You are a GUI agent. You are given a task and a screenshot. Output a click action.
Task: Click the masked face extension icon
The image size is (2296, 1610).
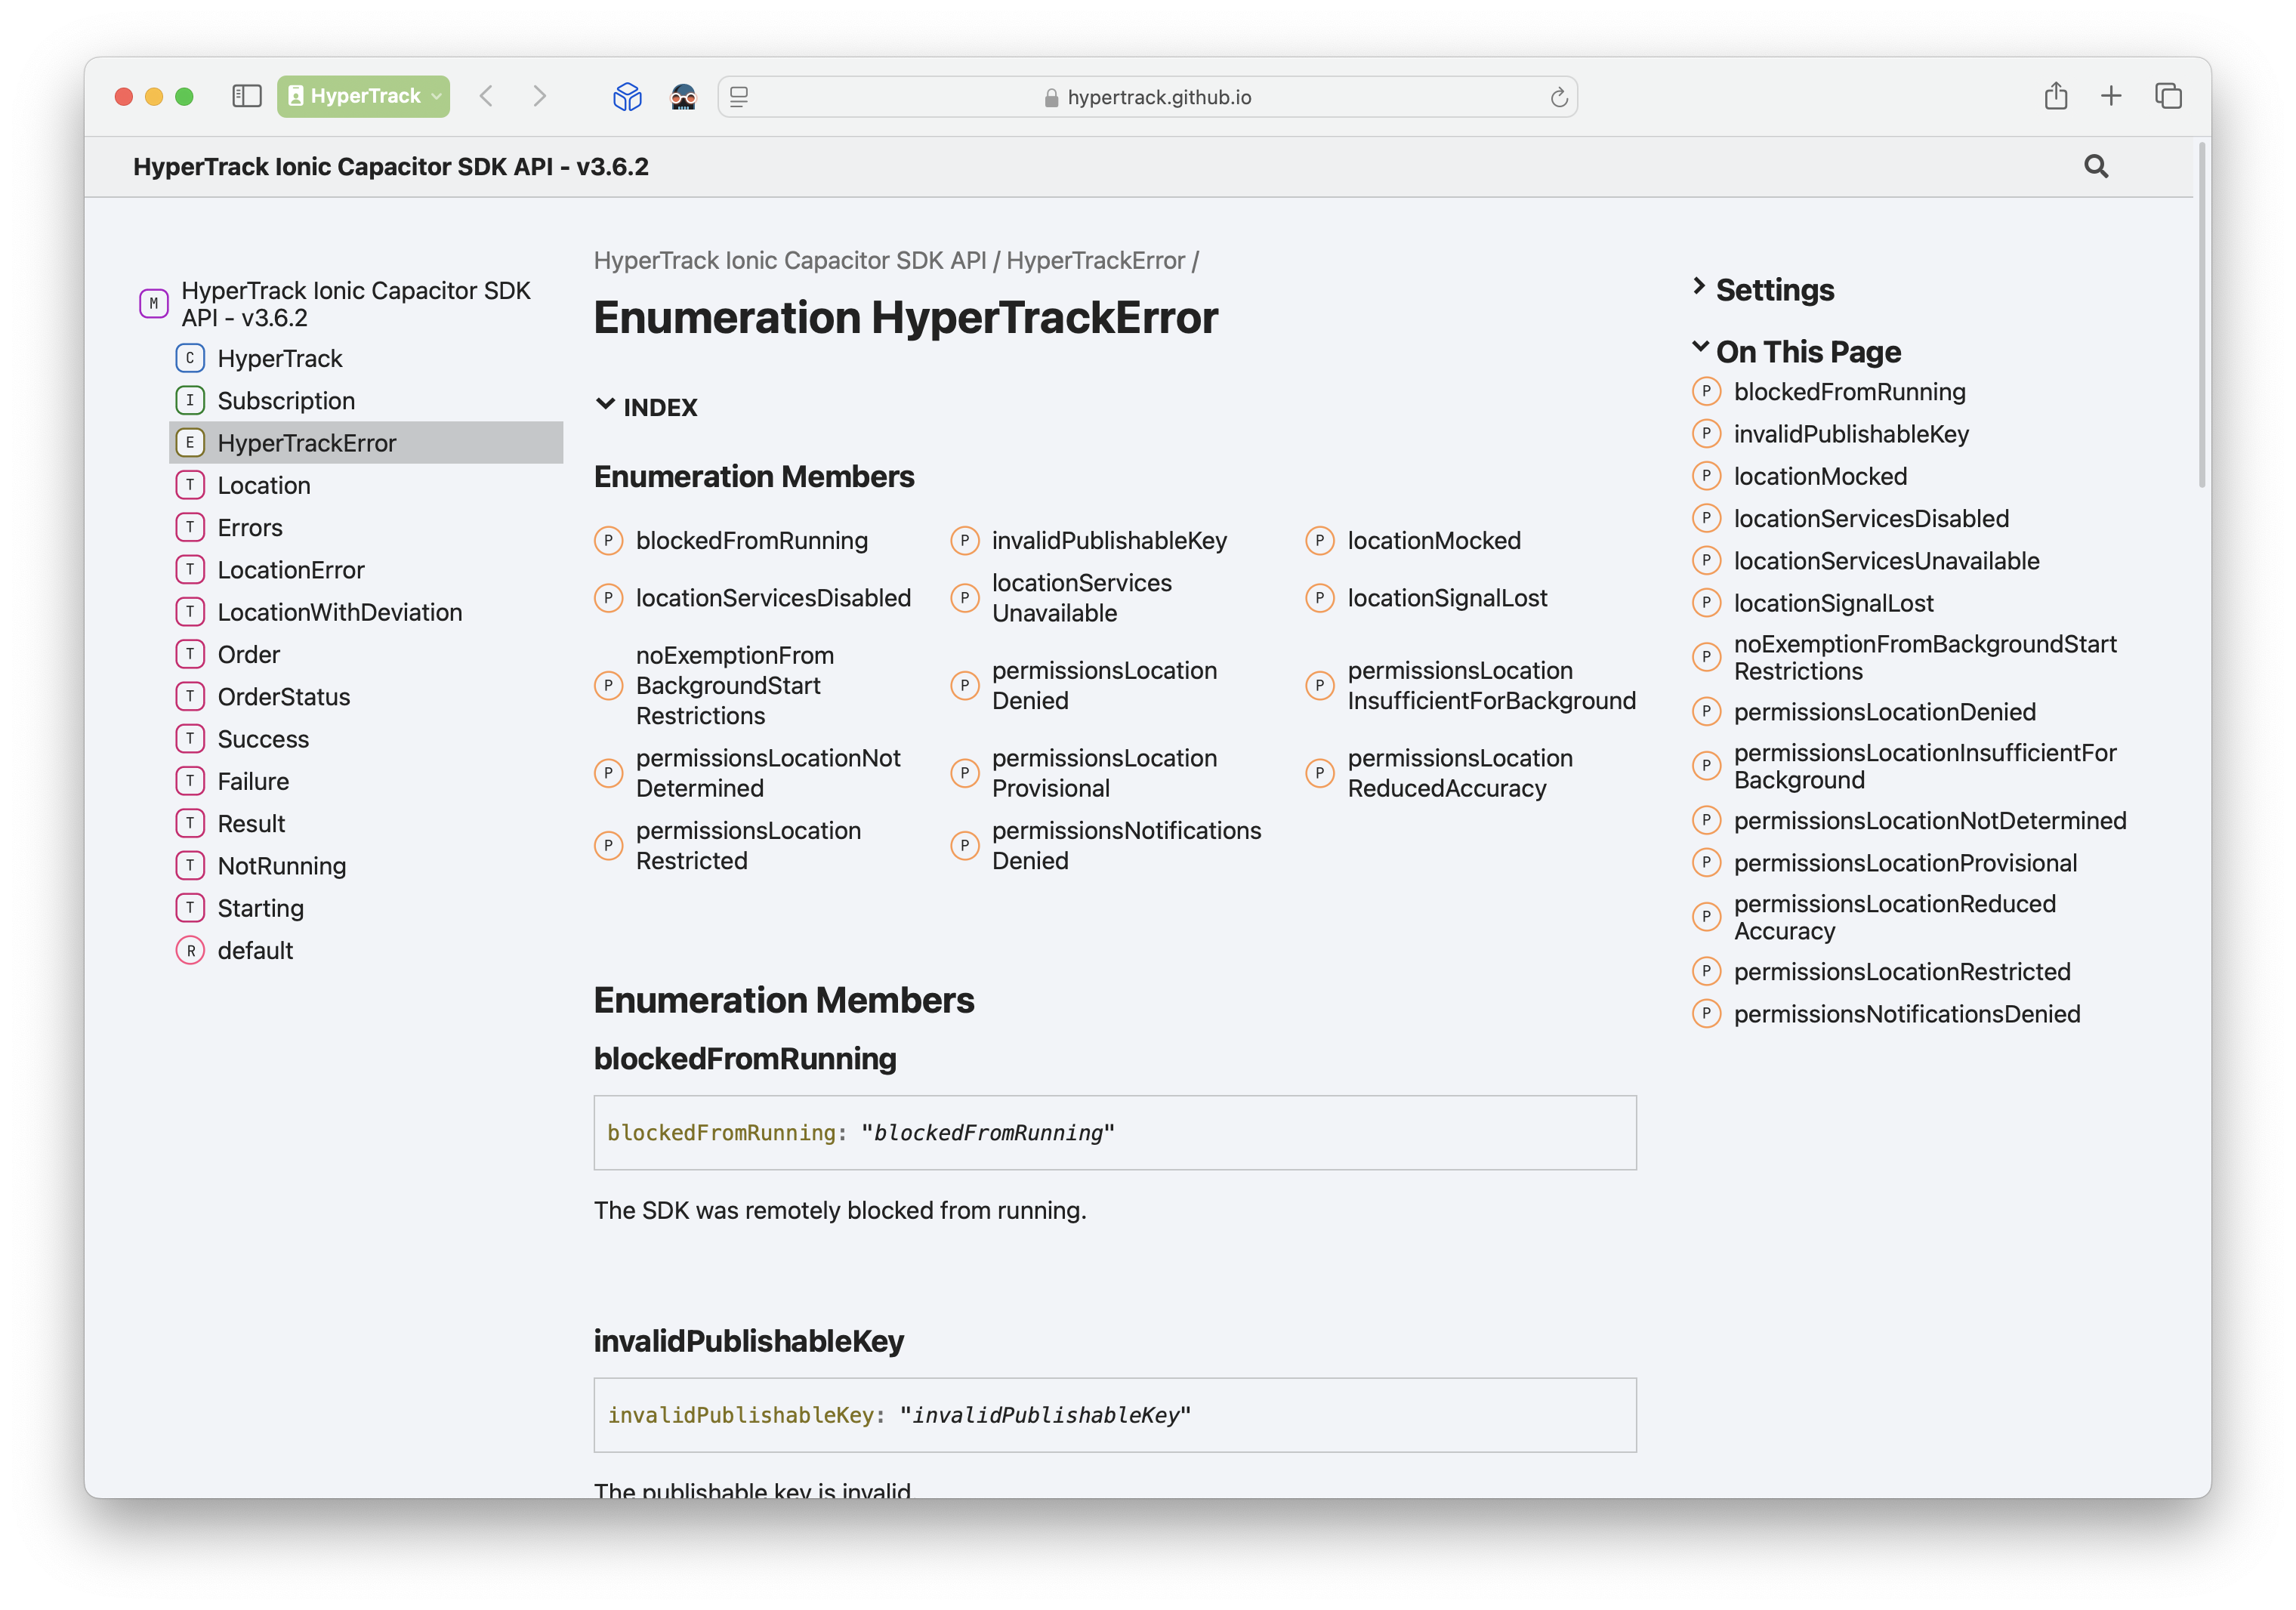pos(683,96)
